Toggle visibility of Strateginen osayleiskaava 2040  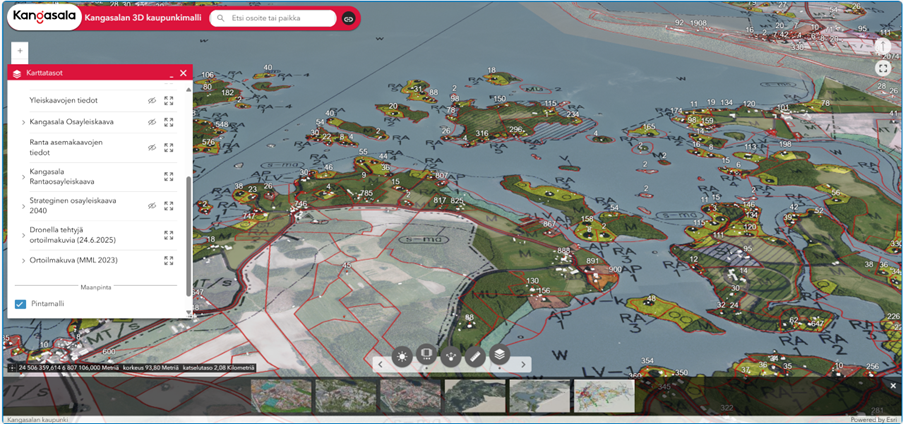[153, 205]
